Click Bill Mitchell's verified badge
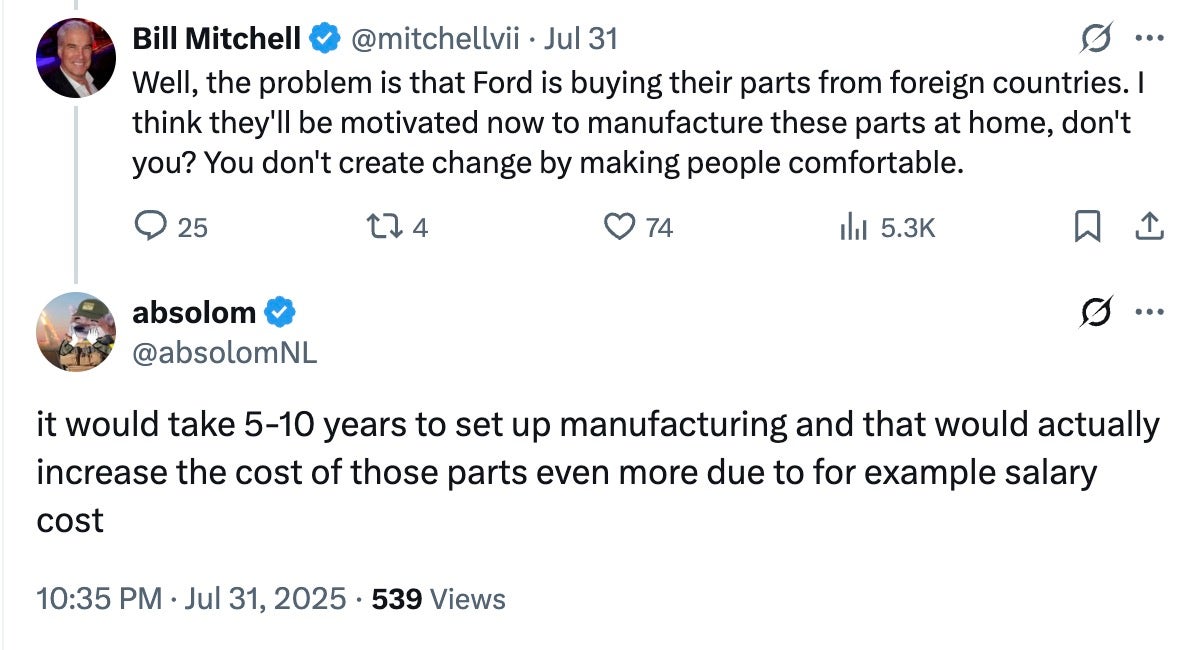The image size is (1200, 650). 322,39
